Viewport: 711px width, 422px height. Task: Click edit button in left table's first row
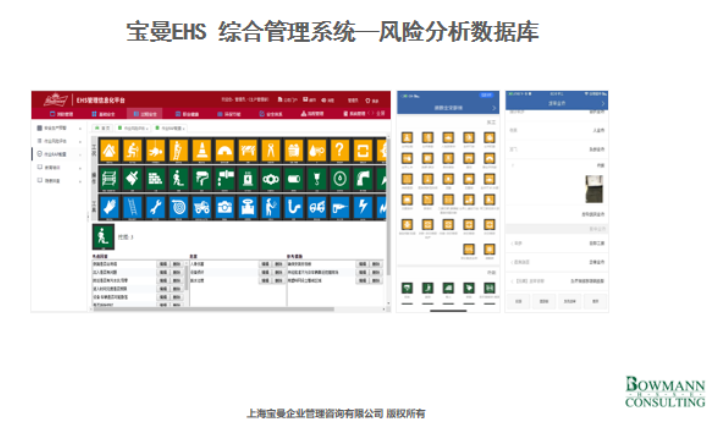[163, 264]
